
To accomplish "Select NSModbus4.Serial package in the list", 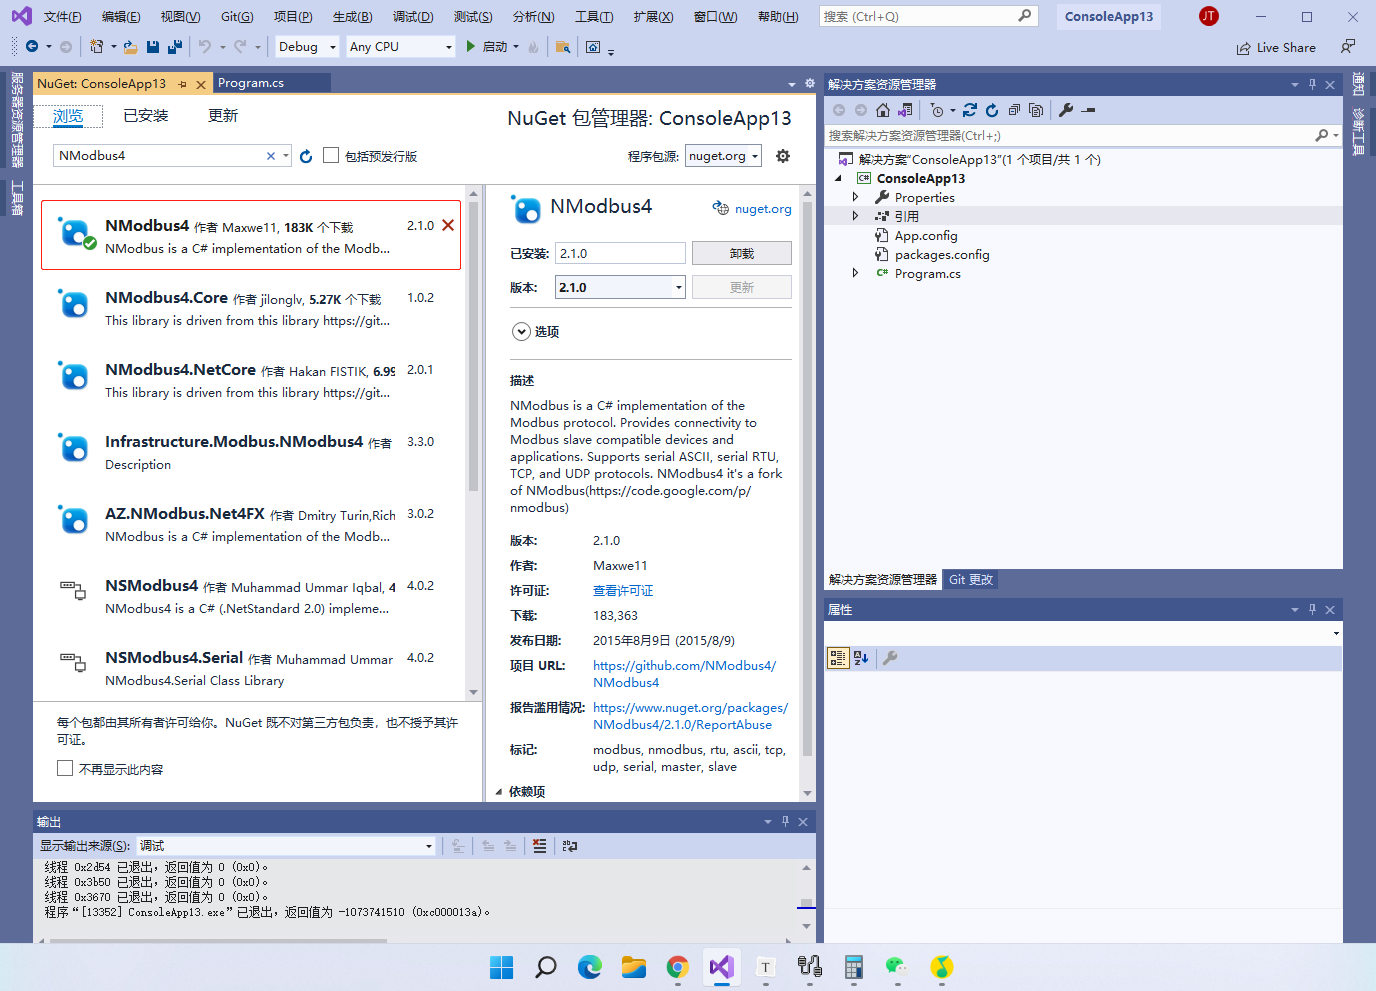I will coord(250,669).
